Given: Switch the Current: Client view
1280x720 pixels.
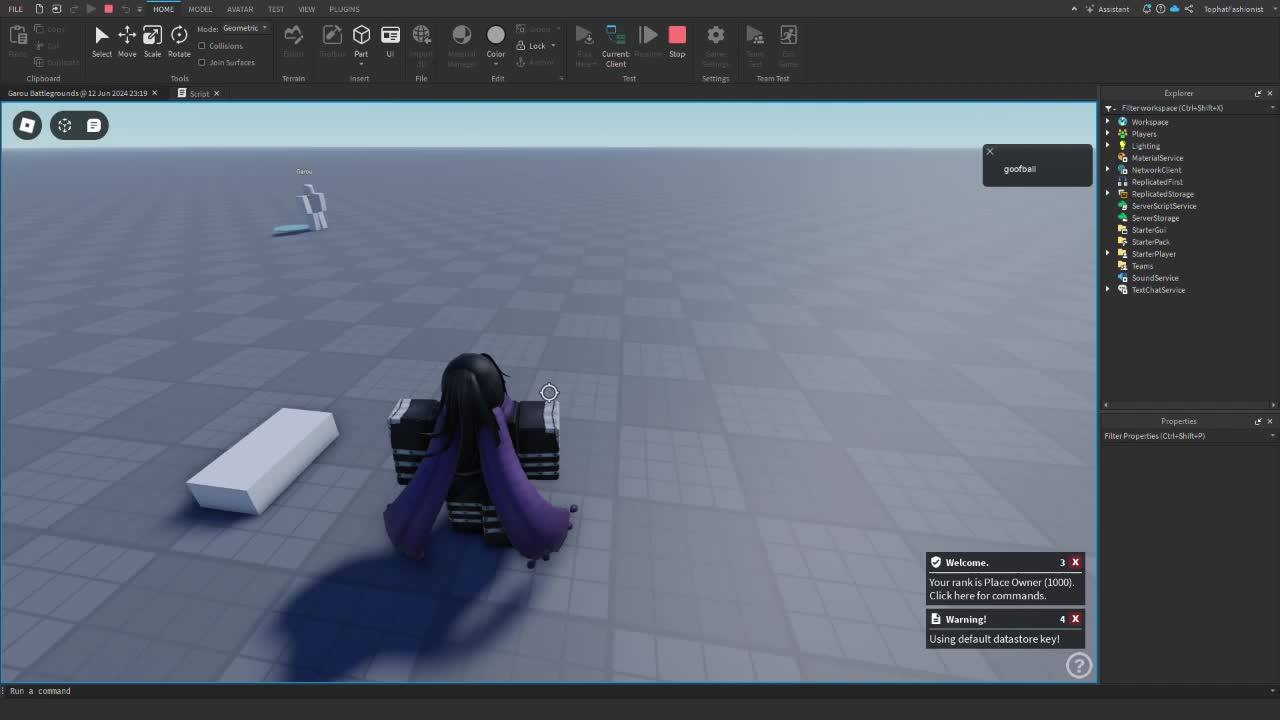Looking at the screenshot, I should coord(616,46).
